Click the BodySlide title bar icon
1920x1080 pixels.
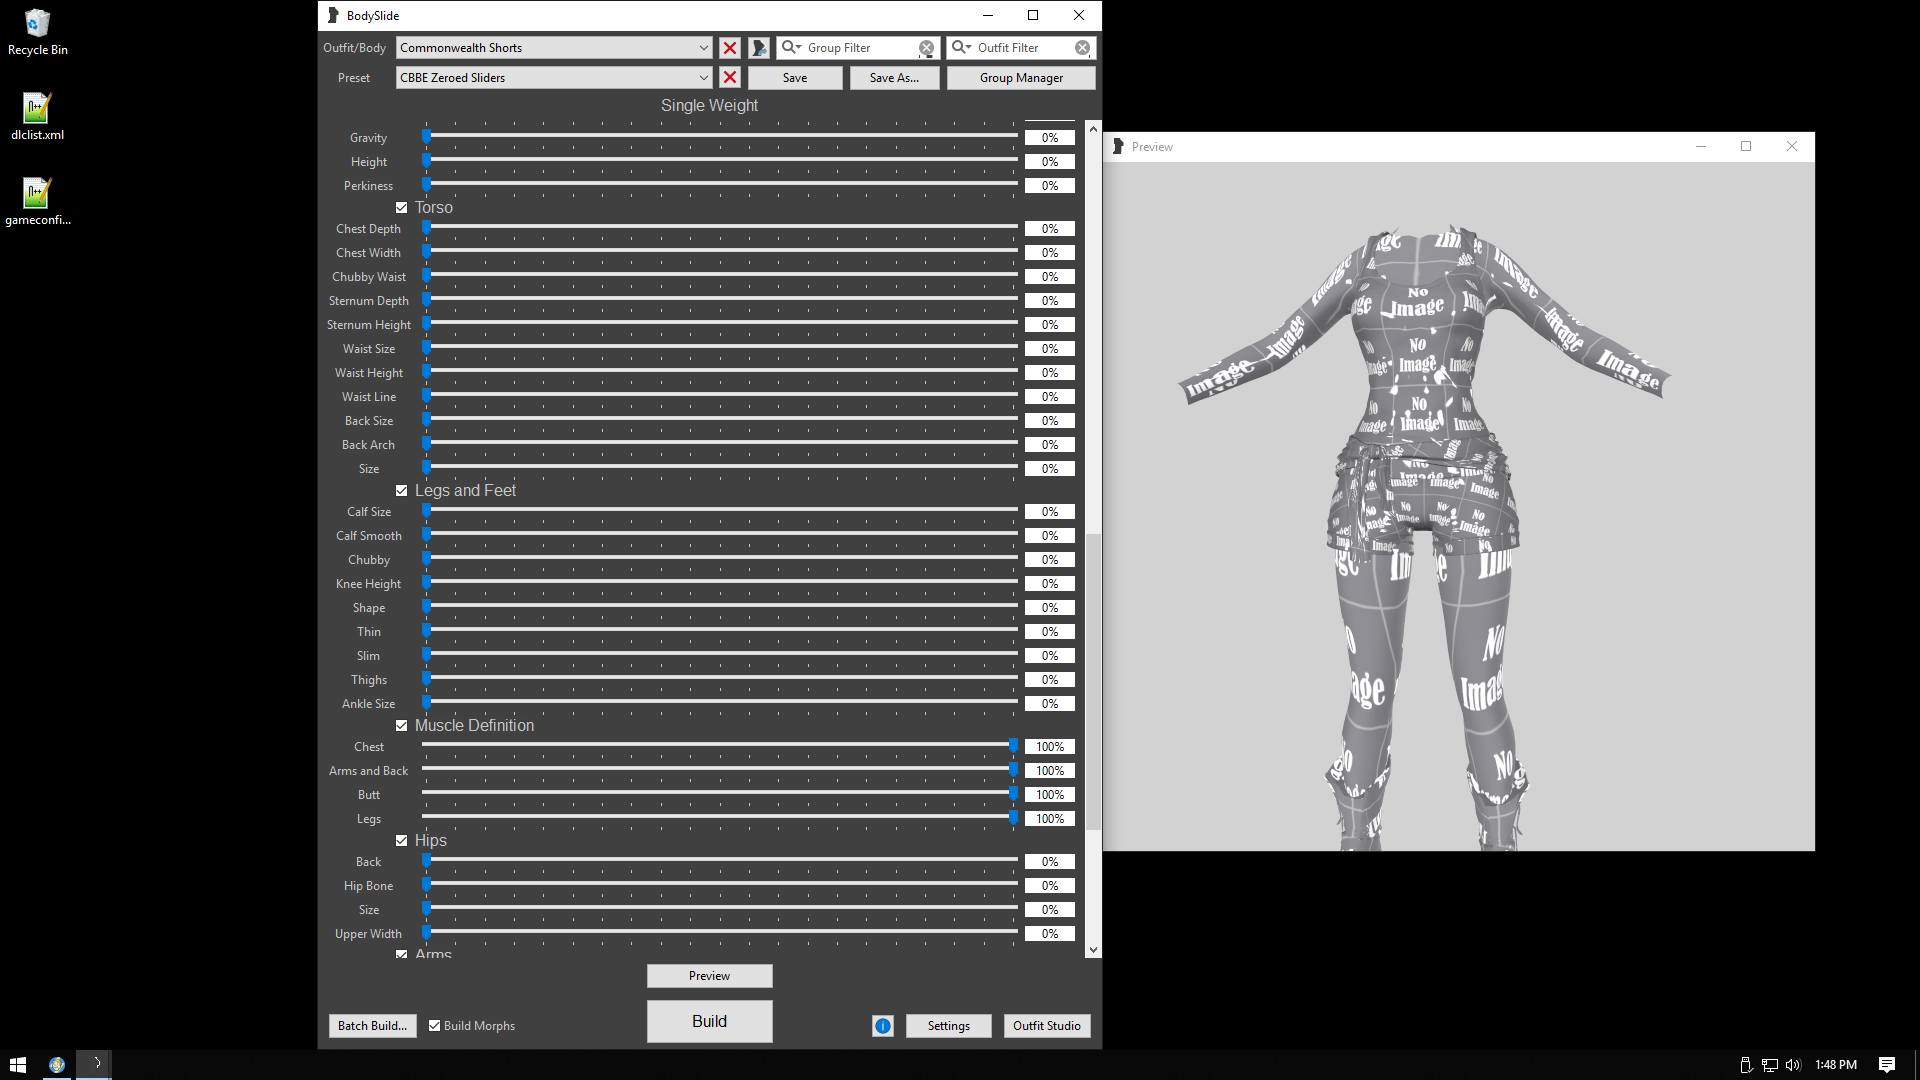coord(333,15)
